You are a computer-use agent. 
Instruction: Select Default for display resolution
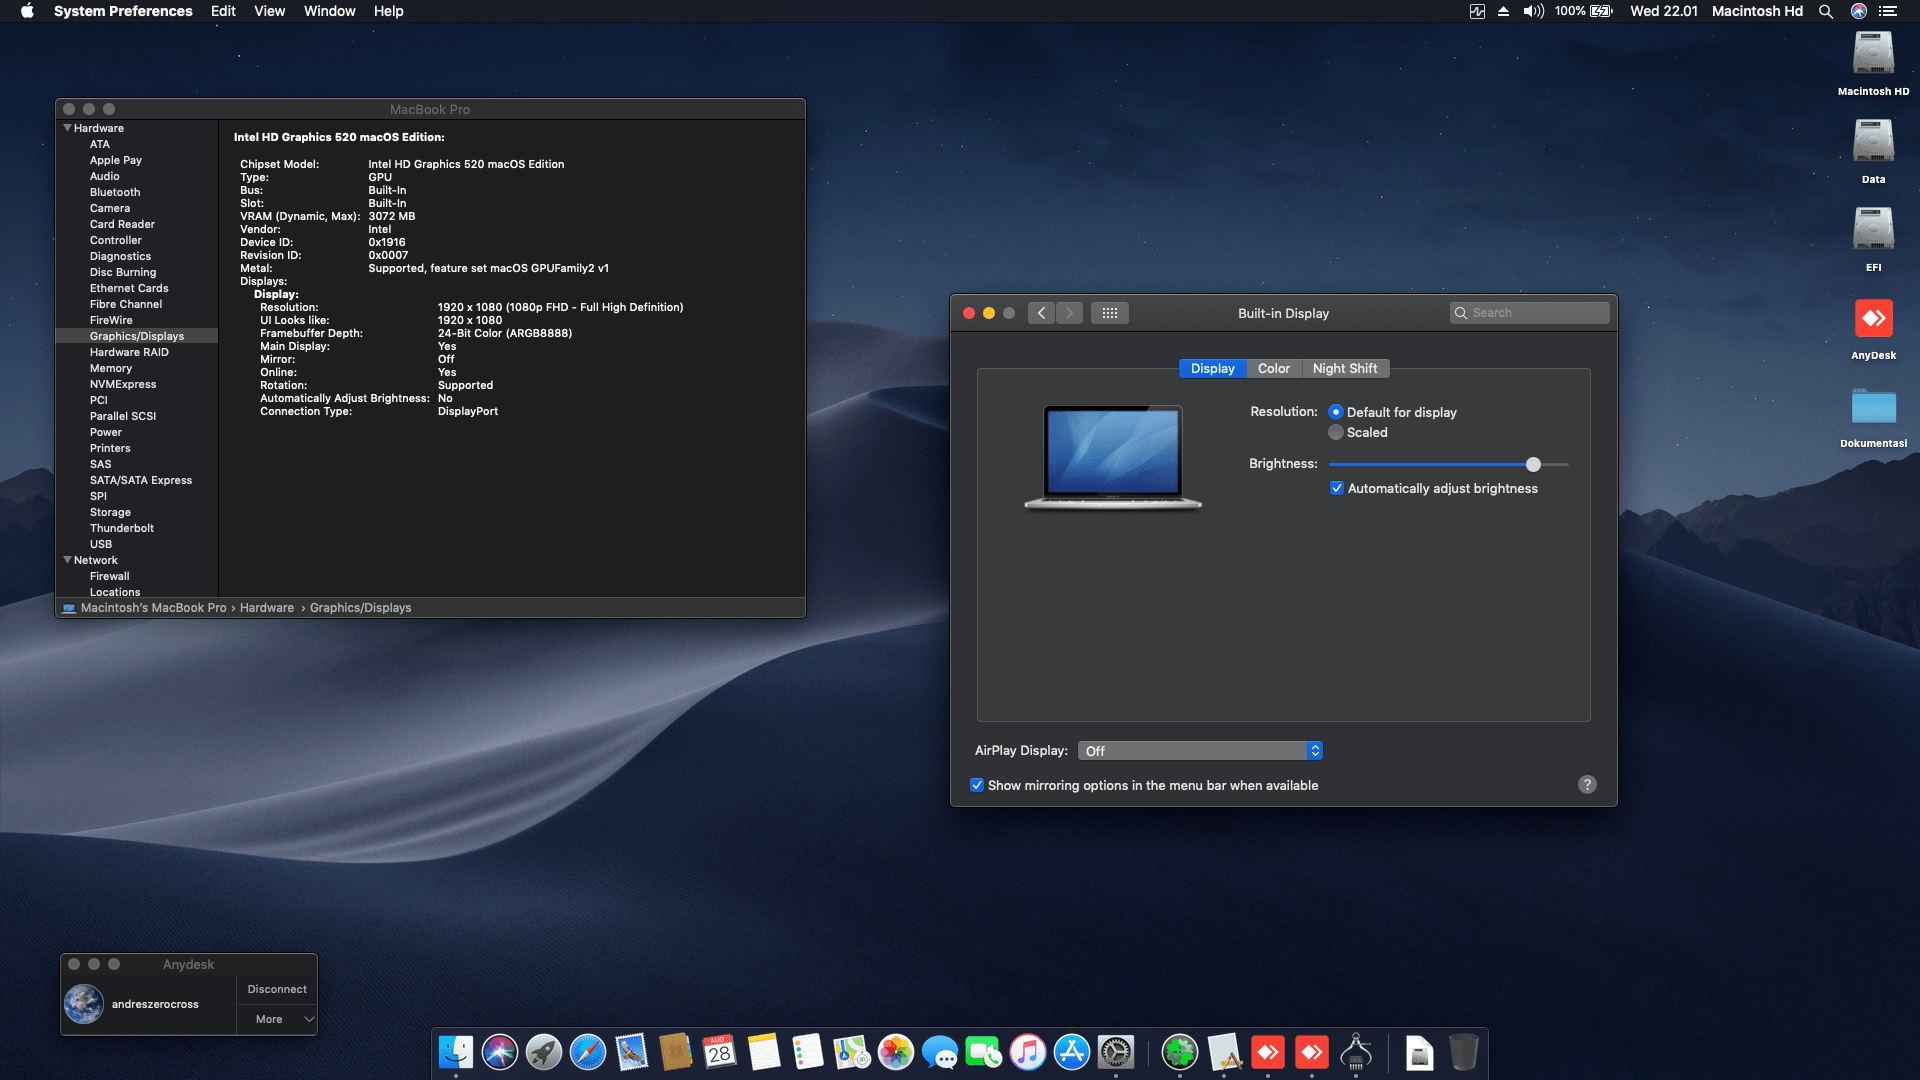pyautogui.click(x=1336, y=412)
